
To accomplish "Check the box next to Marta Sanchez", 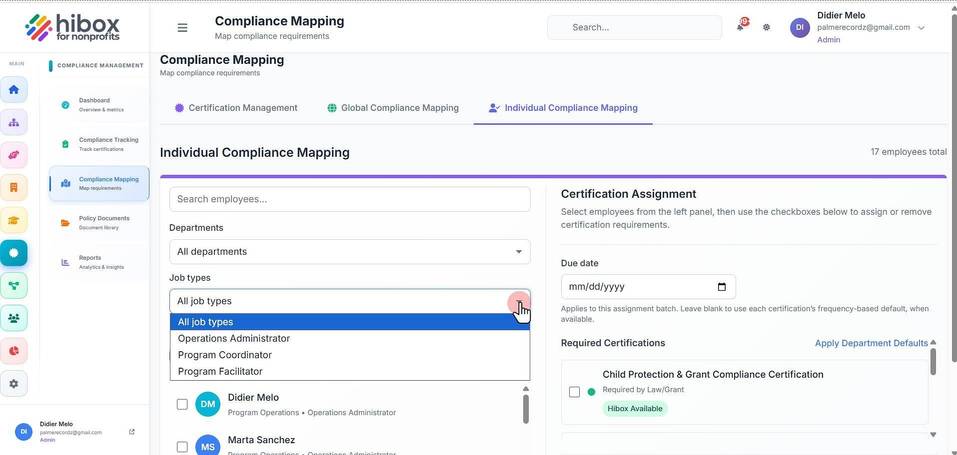I will click(x=182, y=446).
